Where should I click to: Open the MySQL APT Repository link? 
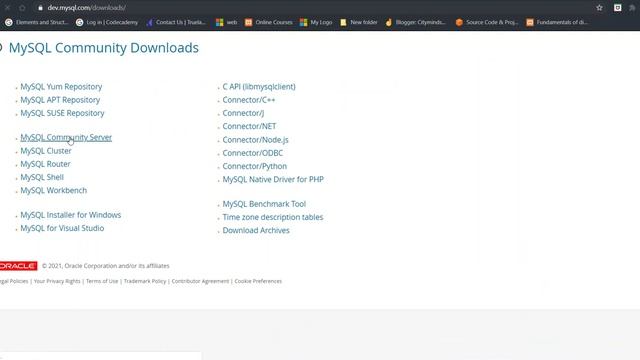tap(60, 100)
